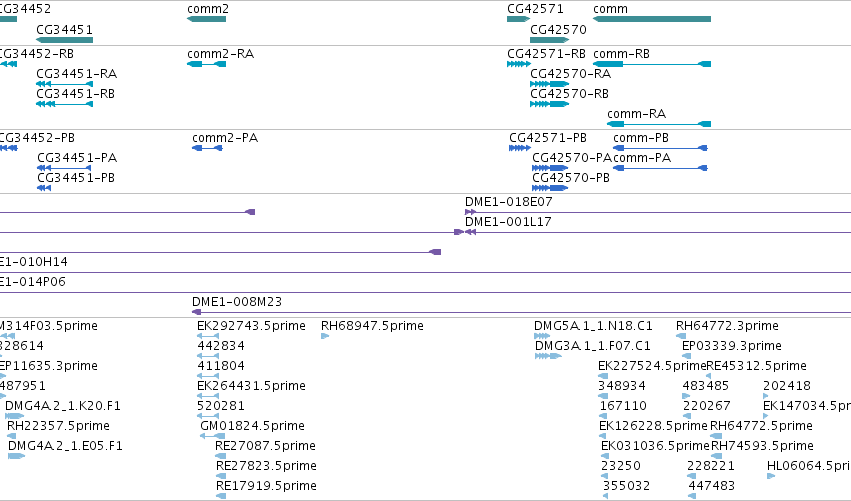Select EST RE27823.5prime

(220, 477)
